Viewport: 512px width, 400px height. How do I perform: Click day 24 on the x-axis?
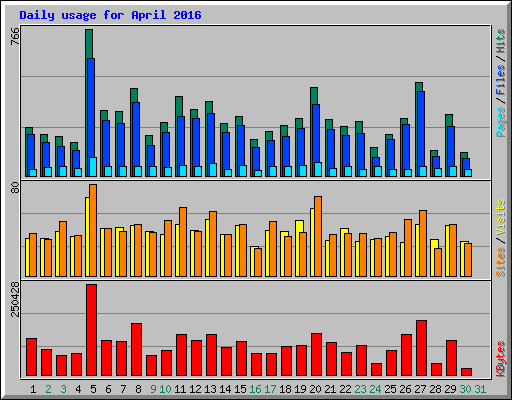pos(375,389)
